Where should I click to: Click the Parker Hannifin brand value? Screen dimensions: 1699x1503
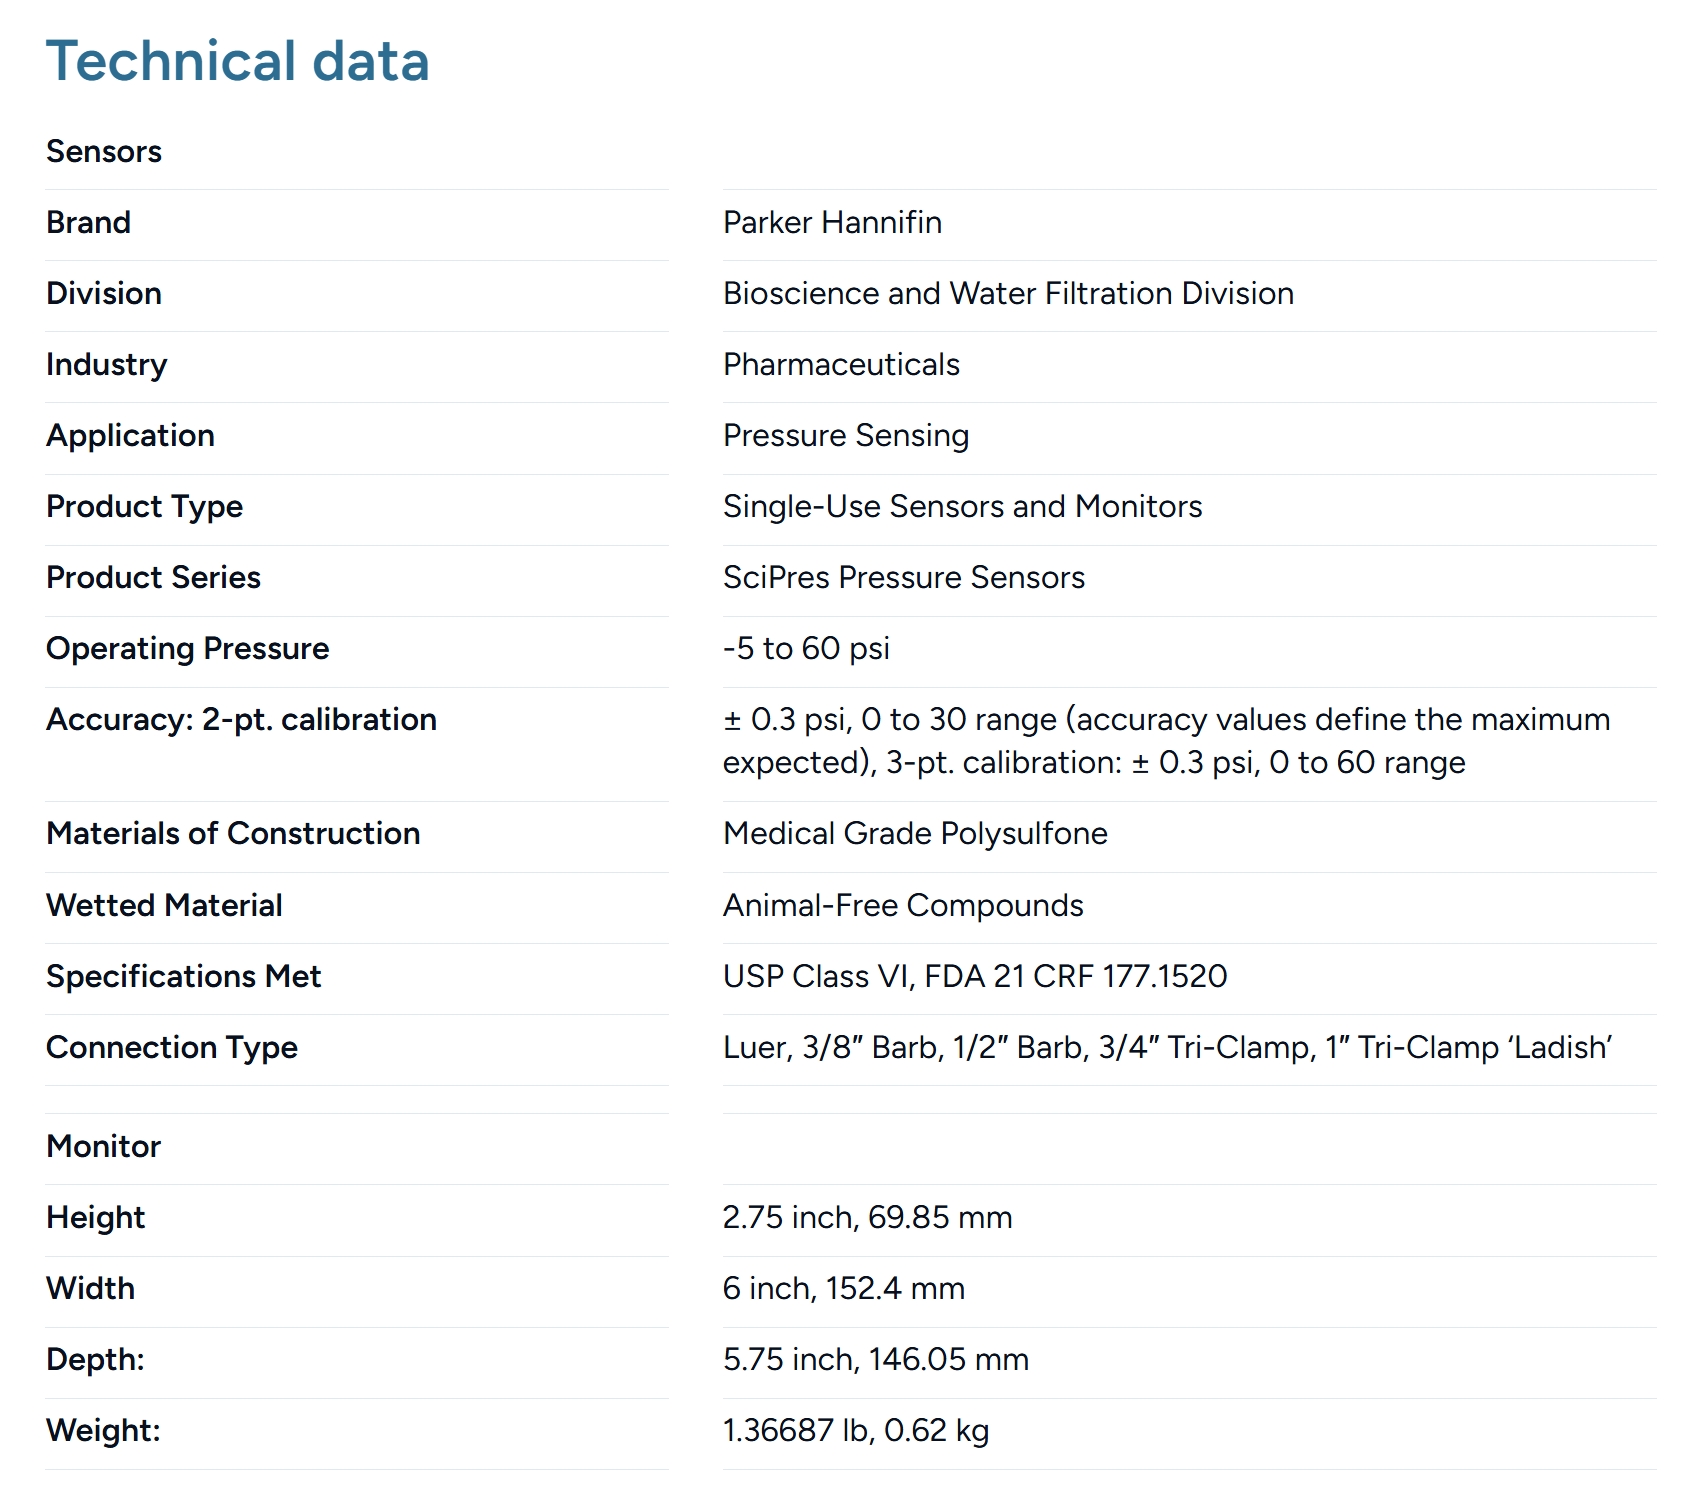832,223
